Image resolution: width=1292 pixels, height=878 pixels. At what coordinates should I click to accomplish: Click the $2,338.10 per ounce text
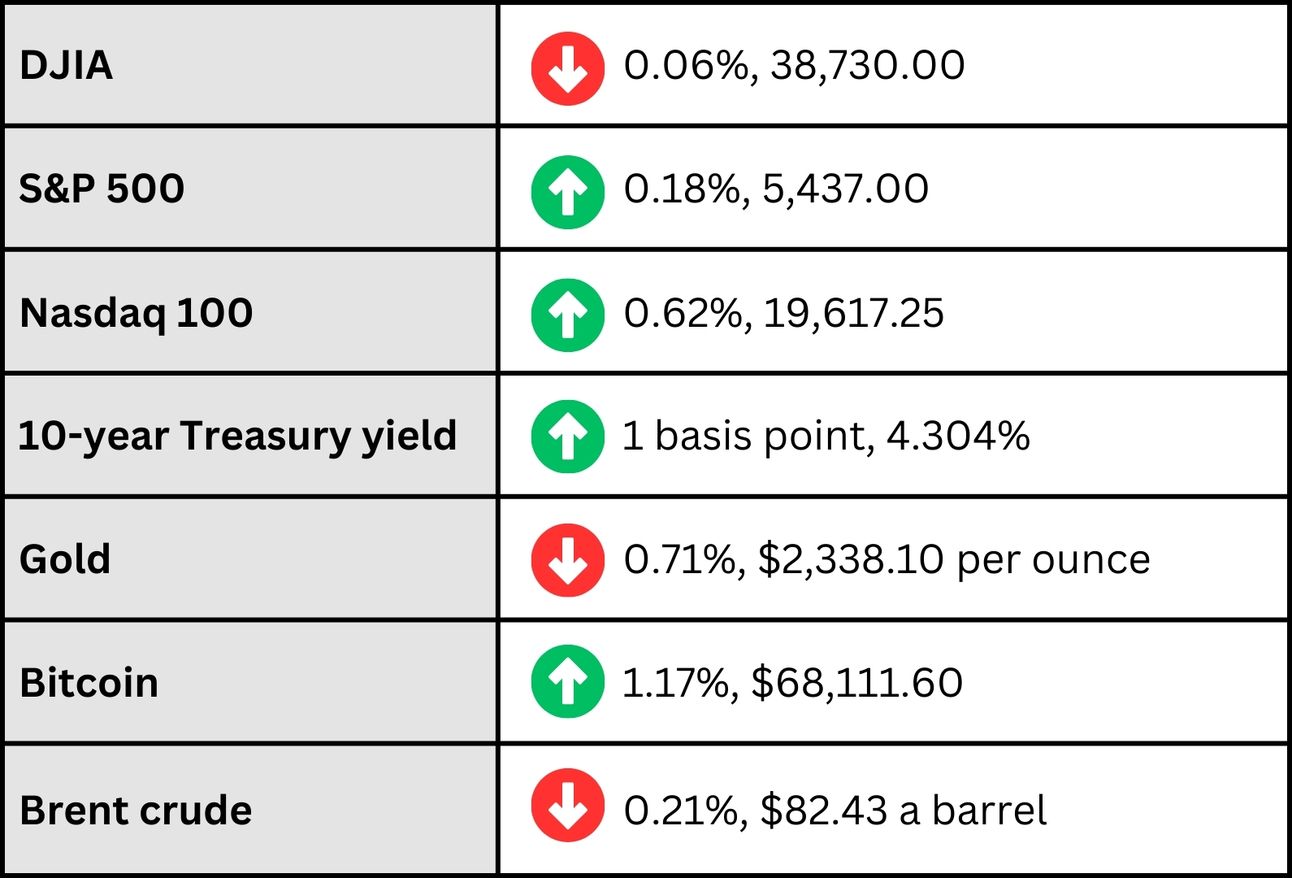(x=954, y=560)
